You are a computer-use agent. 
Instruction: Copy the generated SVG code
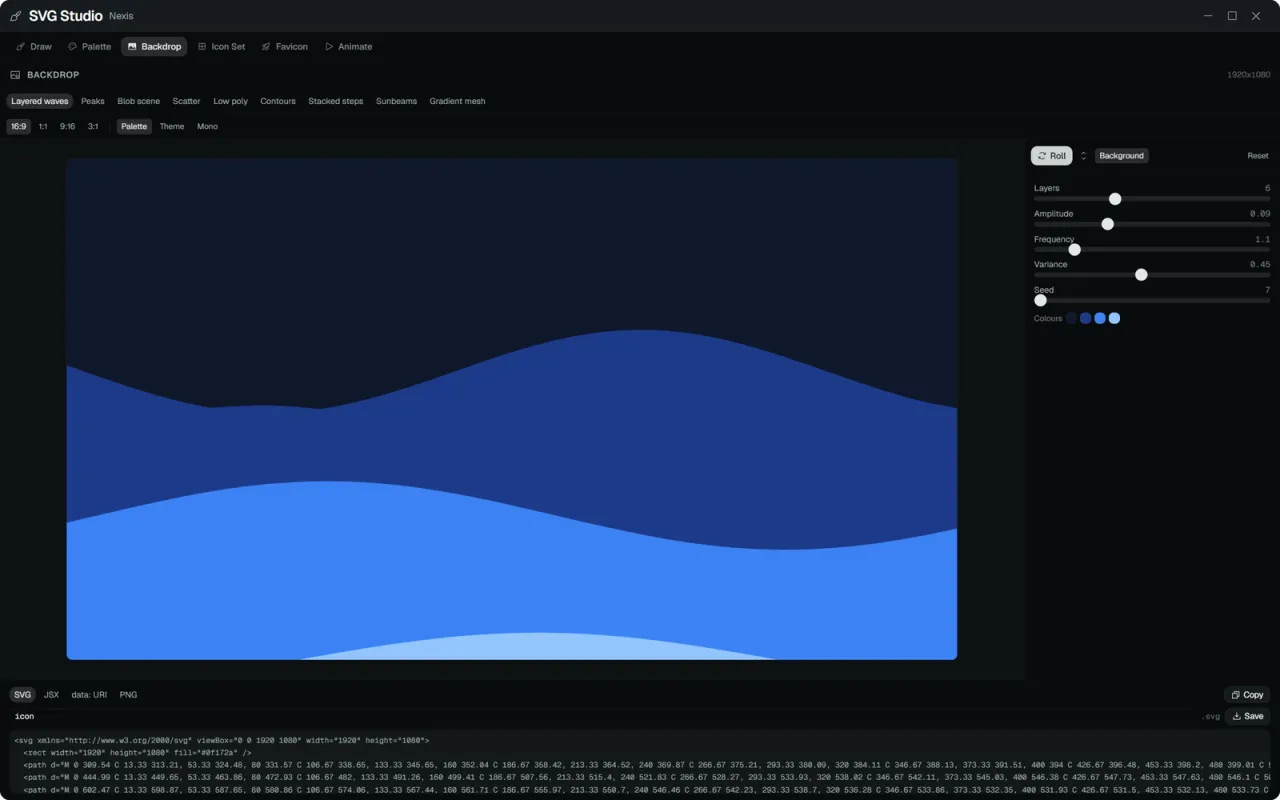1247,695
